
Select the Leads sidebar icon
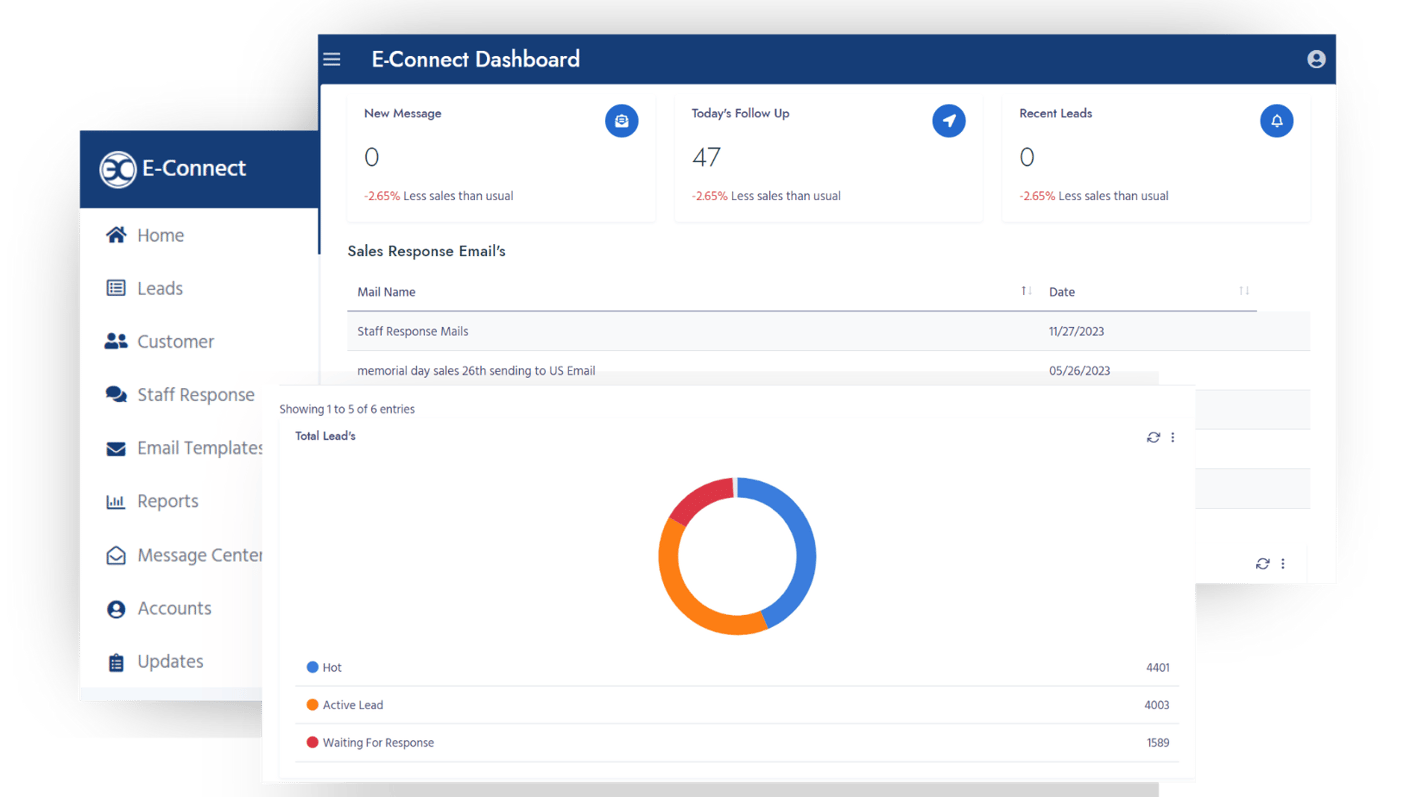(x=114, y=288)
